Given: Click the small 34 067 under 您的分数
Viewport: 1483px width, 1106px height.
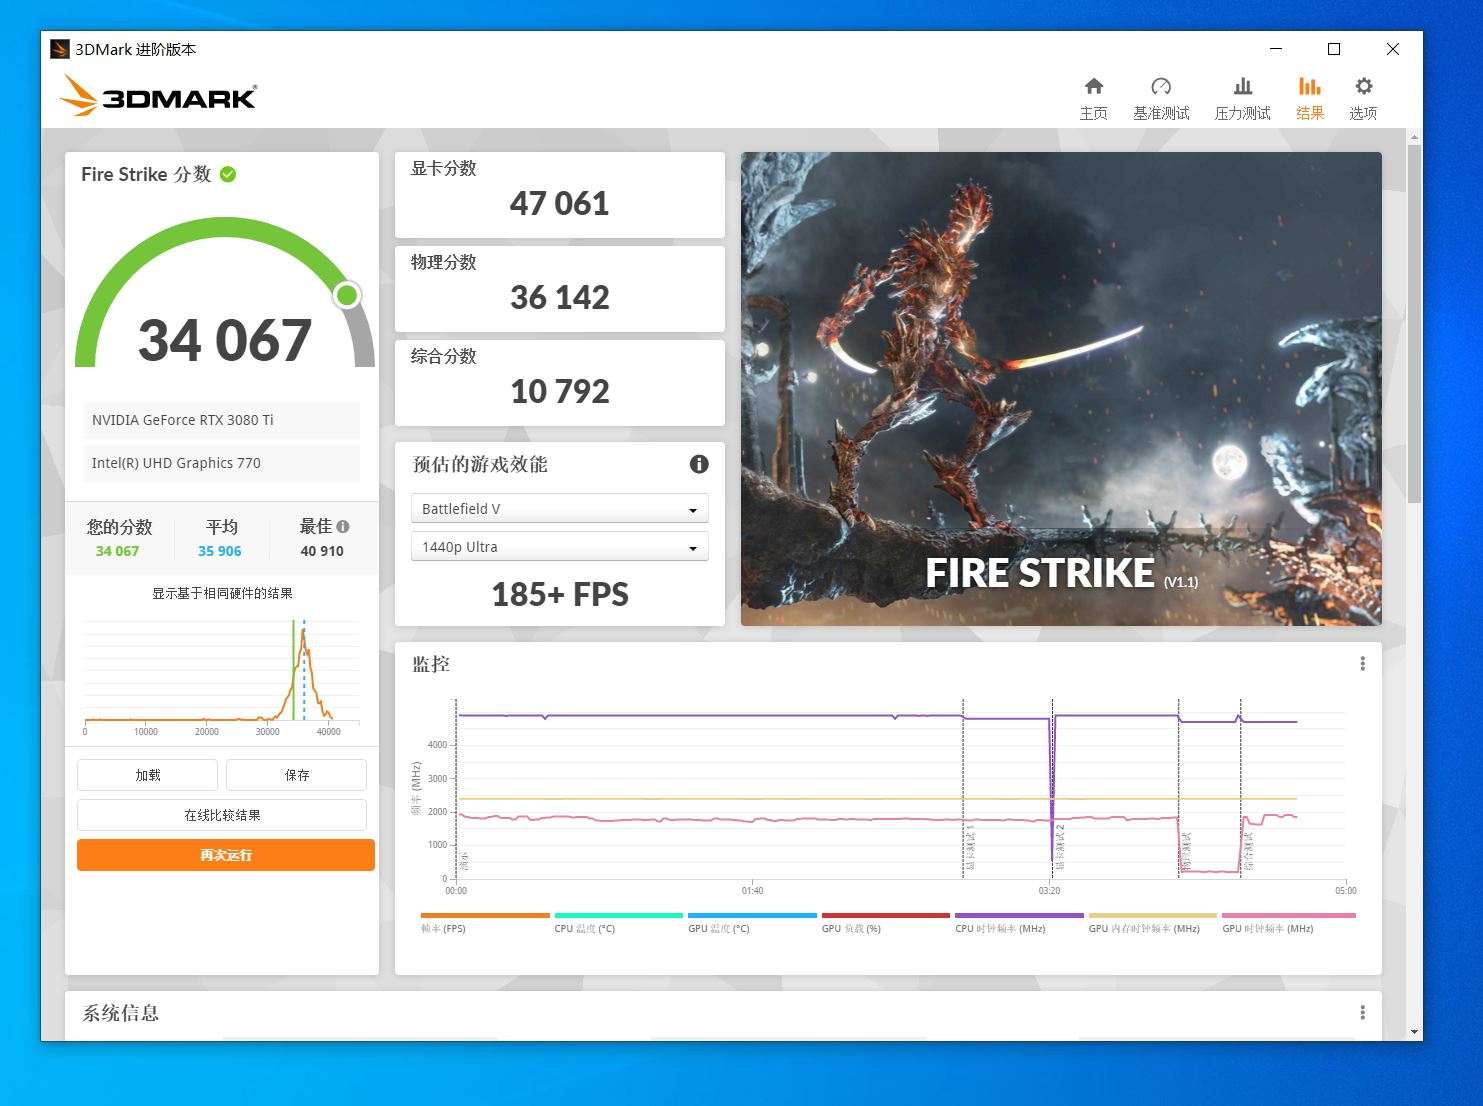Looking at the screenshot, I should click(x=117, y=551).
